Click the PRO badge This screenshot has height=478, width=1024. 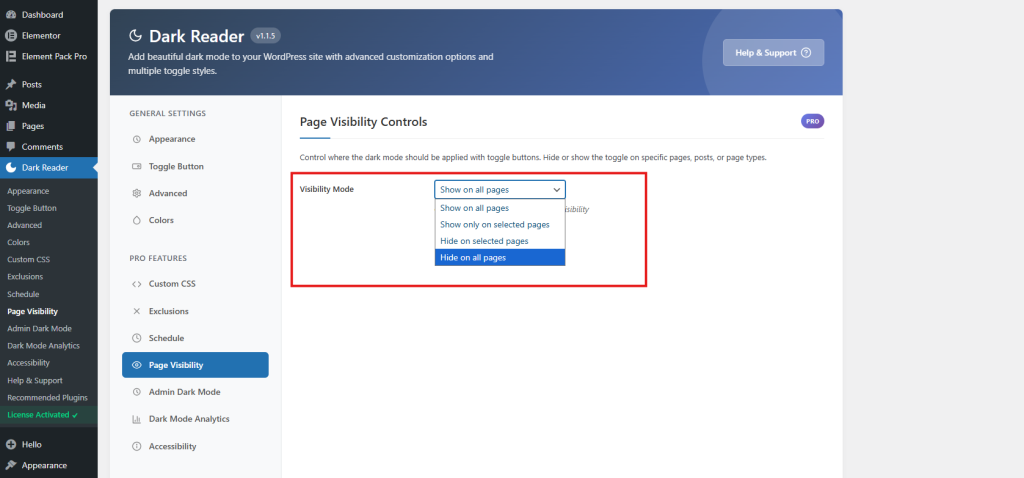click(812, 121)
